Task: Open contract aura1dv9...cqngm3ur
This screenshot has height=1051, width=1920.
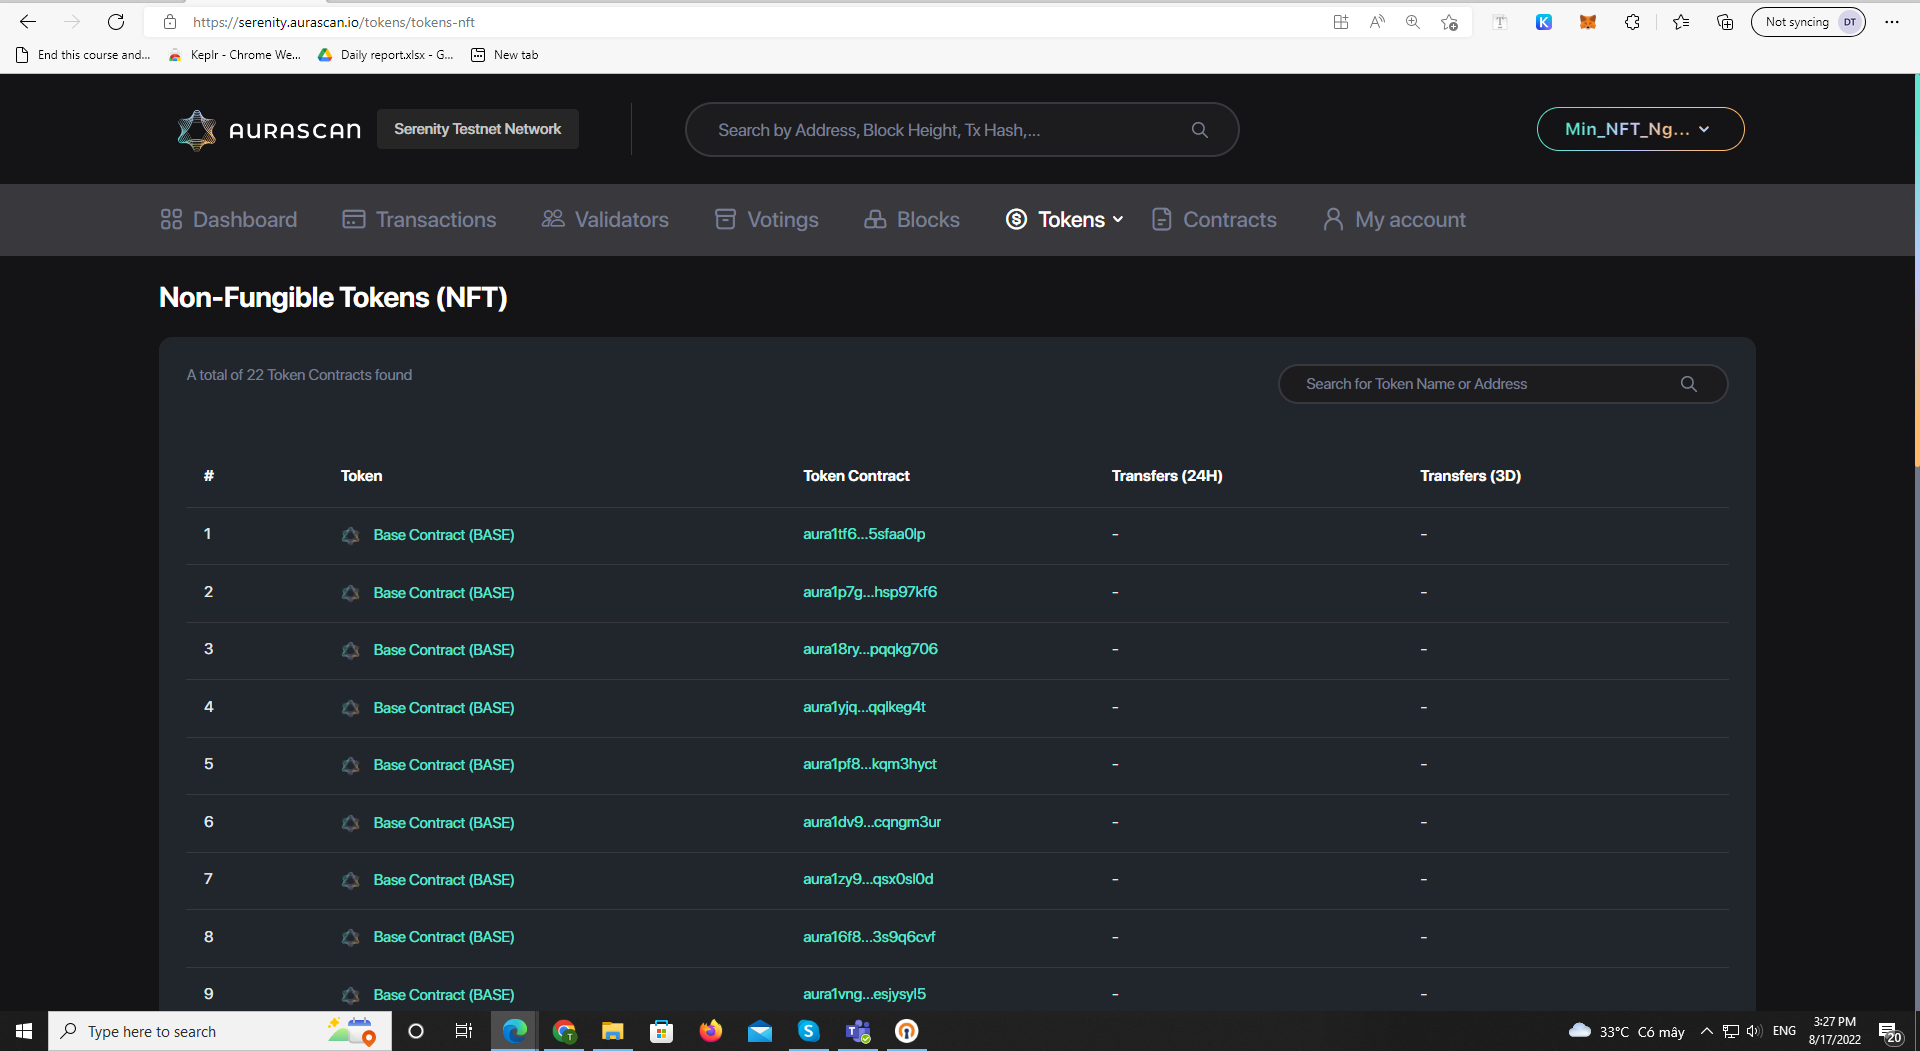Action: tap(872, 822)
